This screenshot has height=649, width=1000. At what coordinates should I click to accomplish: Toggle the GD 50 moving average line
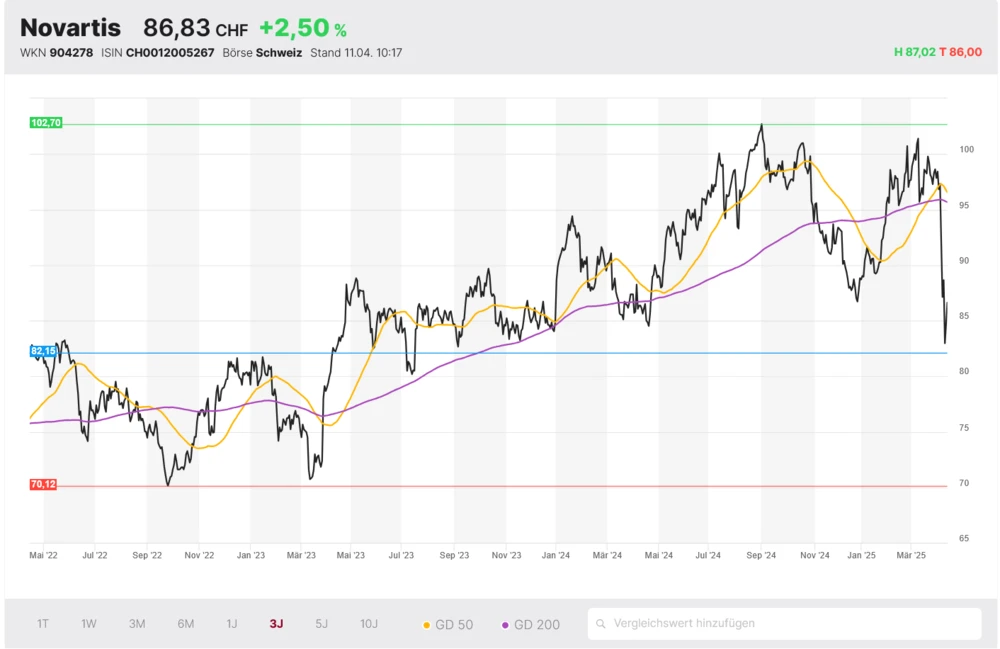[448, 624]
